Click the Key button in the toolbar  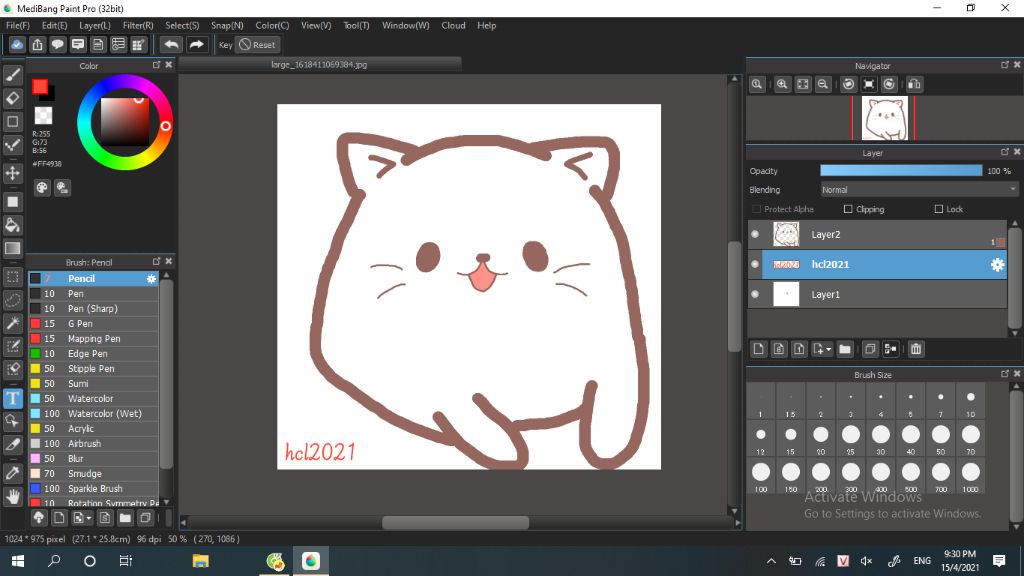[225, 44]
